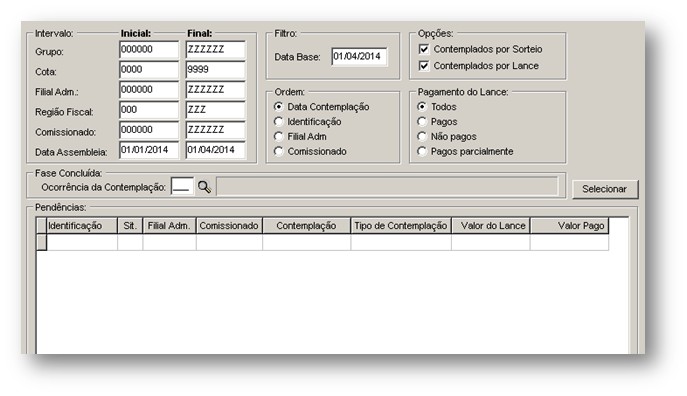
Task: Focus Data Assembleia initial date 01/01/2014
Action: (x=149, y=150)
